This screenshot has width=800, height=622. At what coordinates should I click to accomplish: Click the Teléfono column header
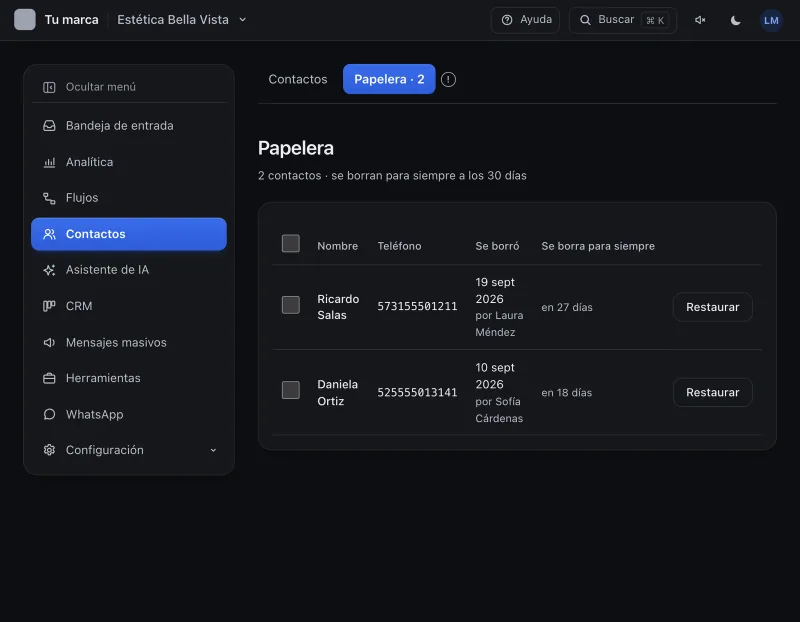[399, 246]
